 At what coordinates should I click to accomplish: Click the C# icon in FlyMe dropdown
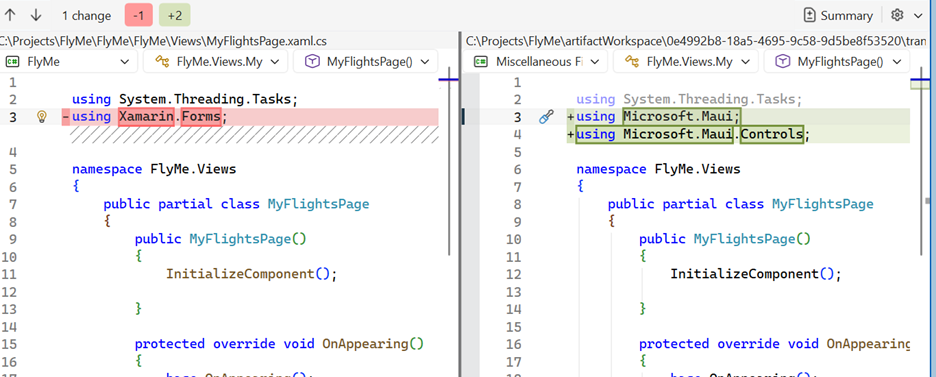pyautogui.click(x=13, y=61)
